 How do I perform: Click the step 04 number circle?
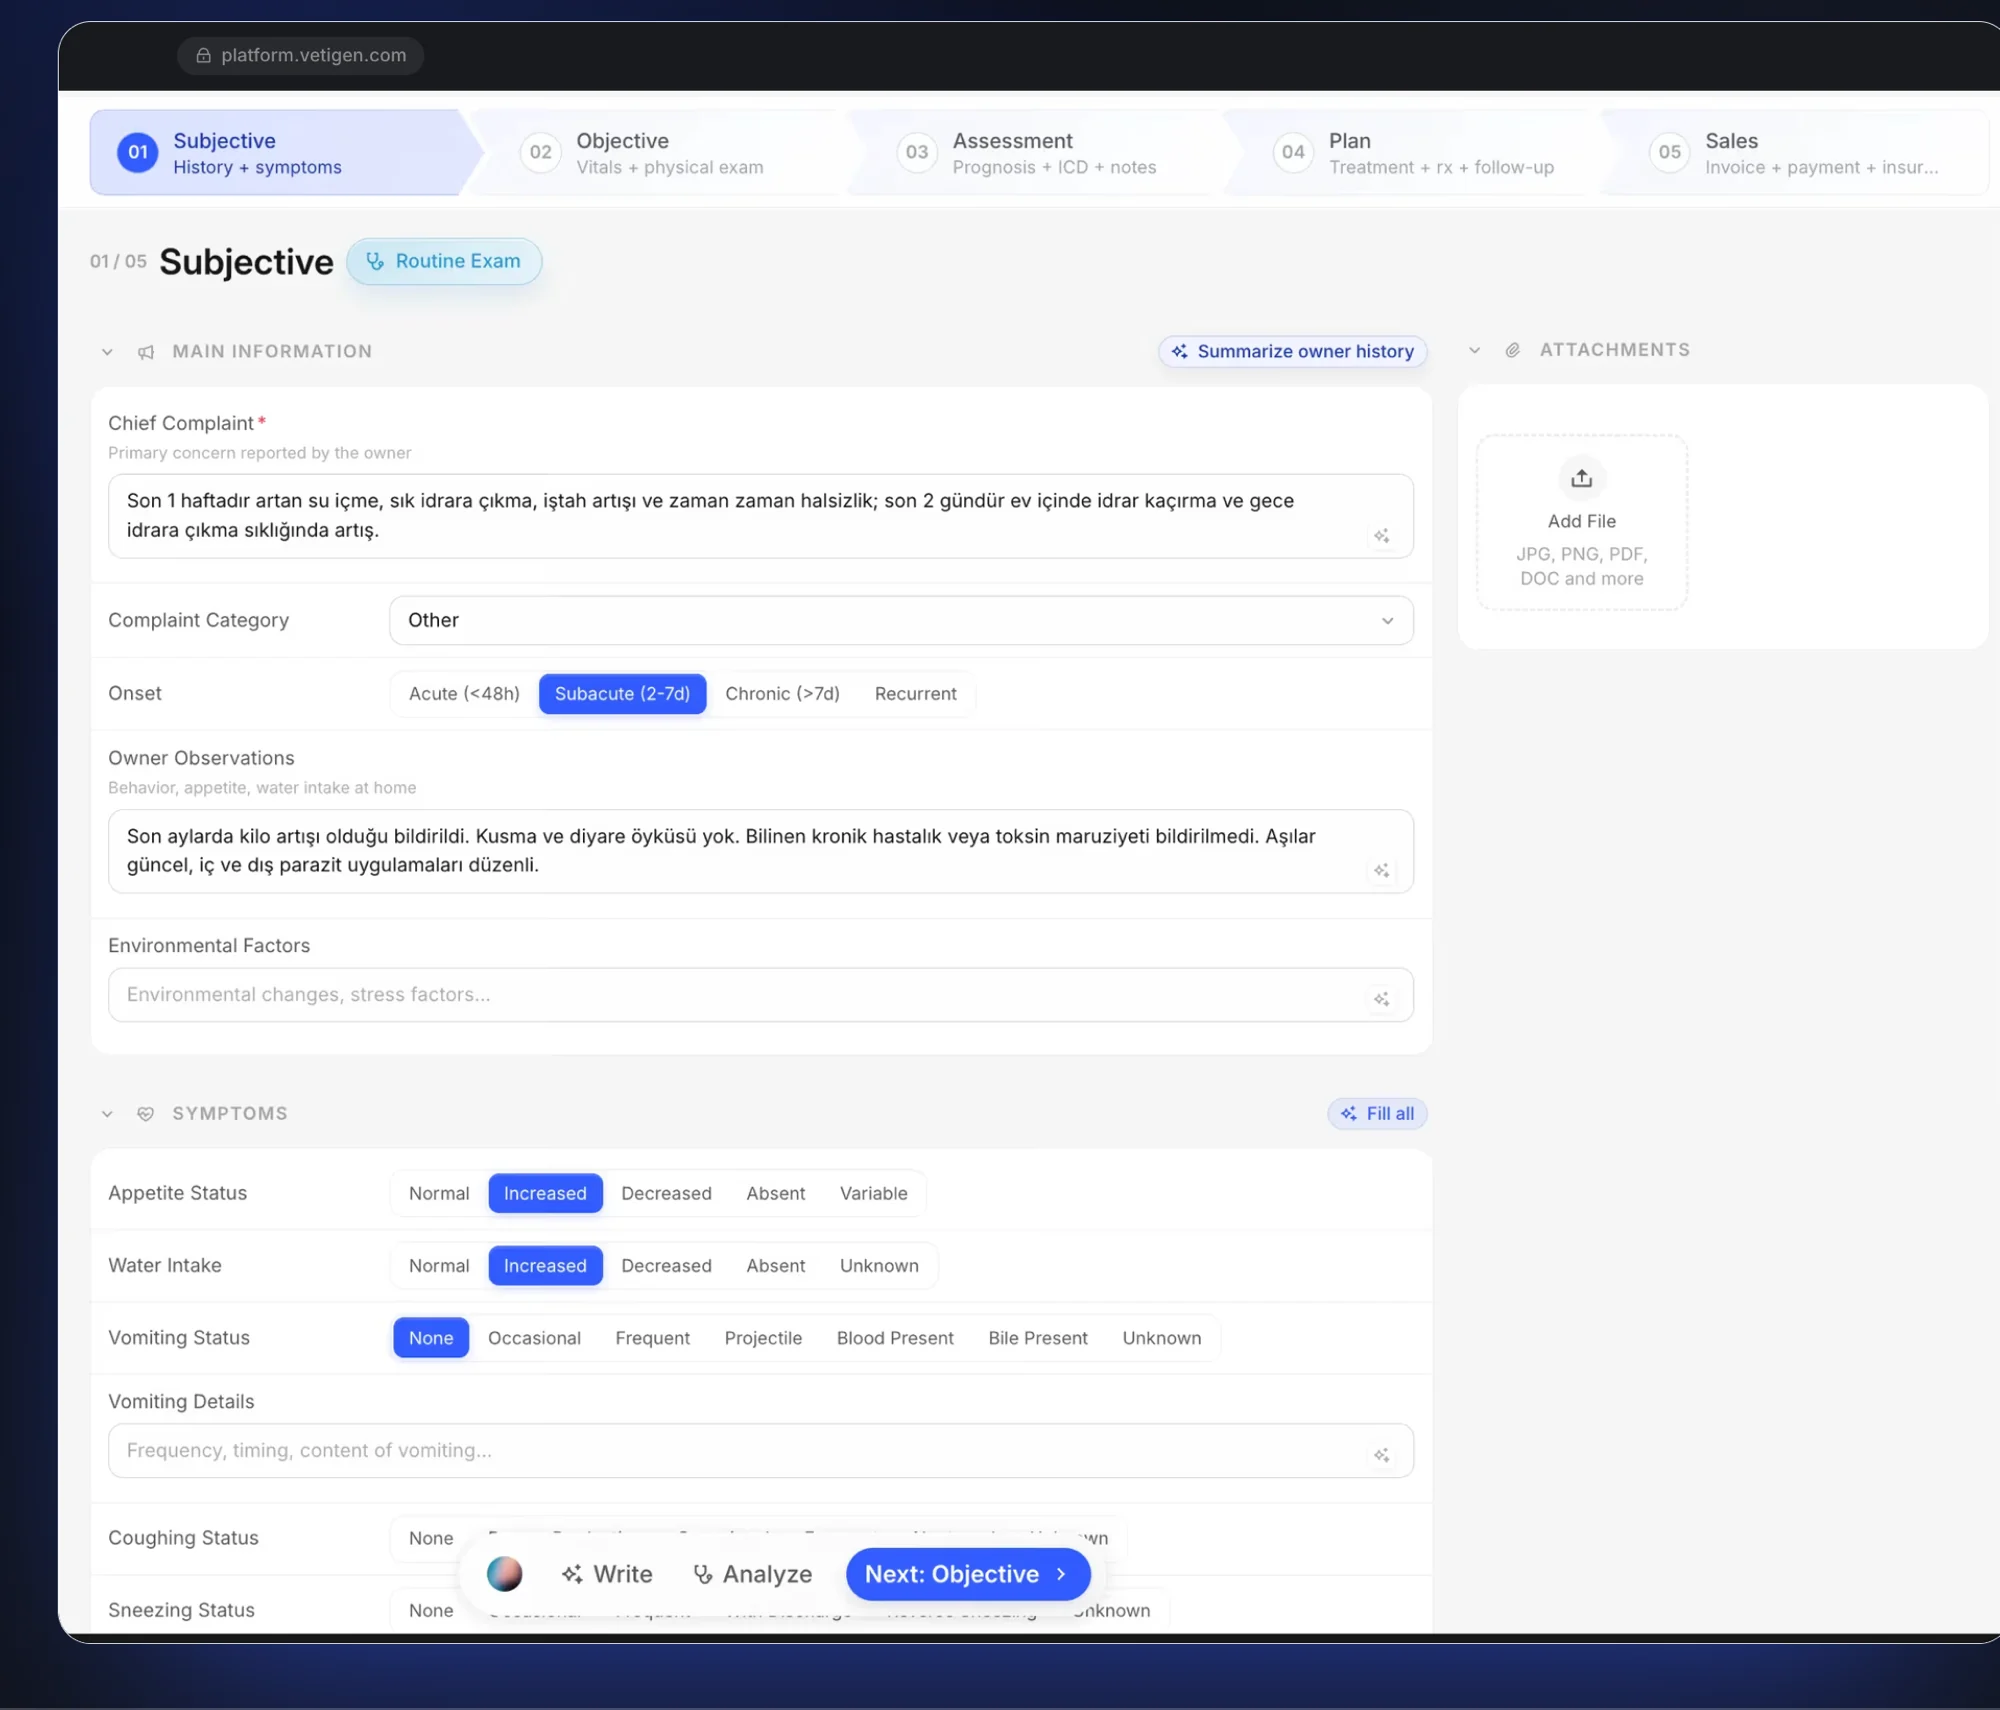point(1293,152)
